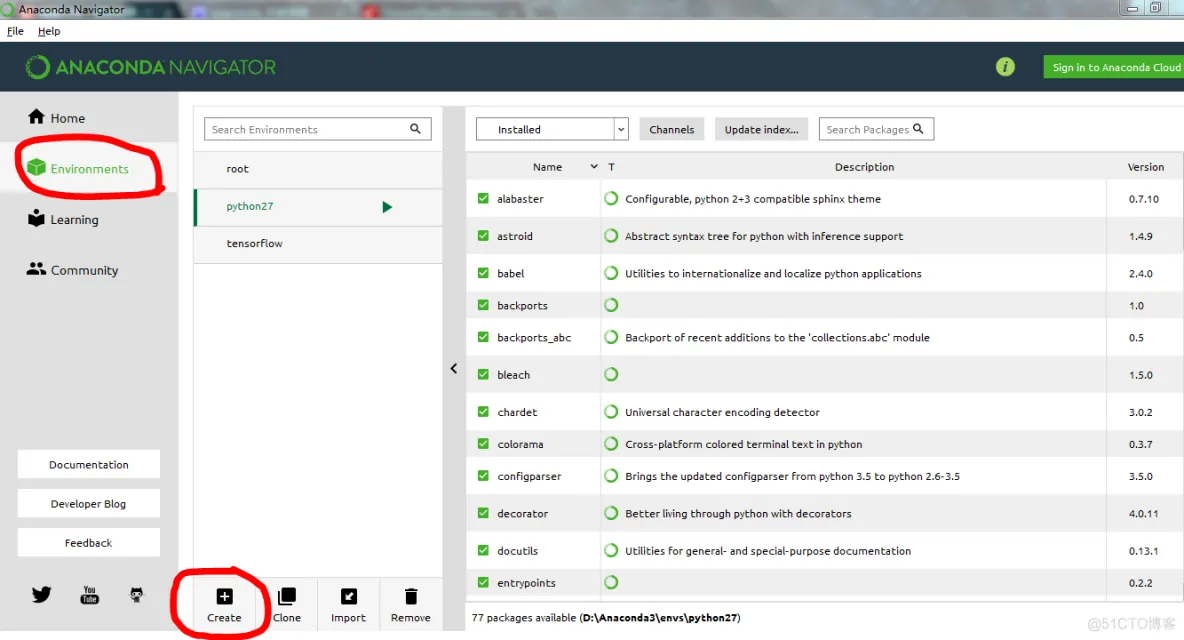Viewport: 1184px width, 640px height.
Task: Click the search environments magnifier icon
Action: [415, 129]
